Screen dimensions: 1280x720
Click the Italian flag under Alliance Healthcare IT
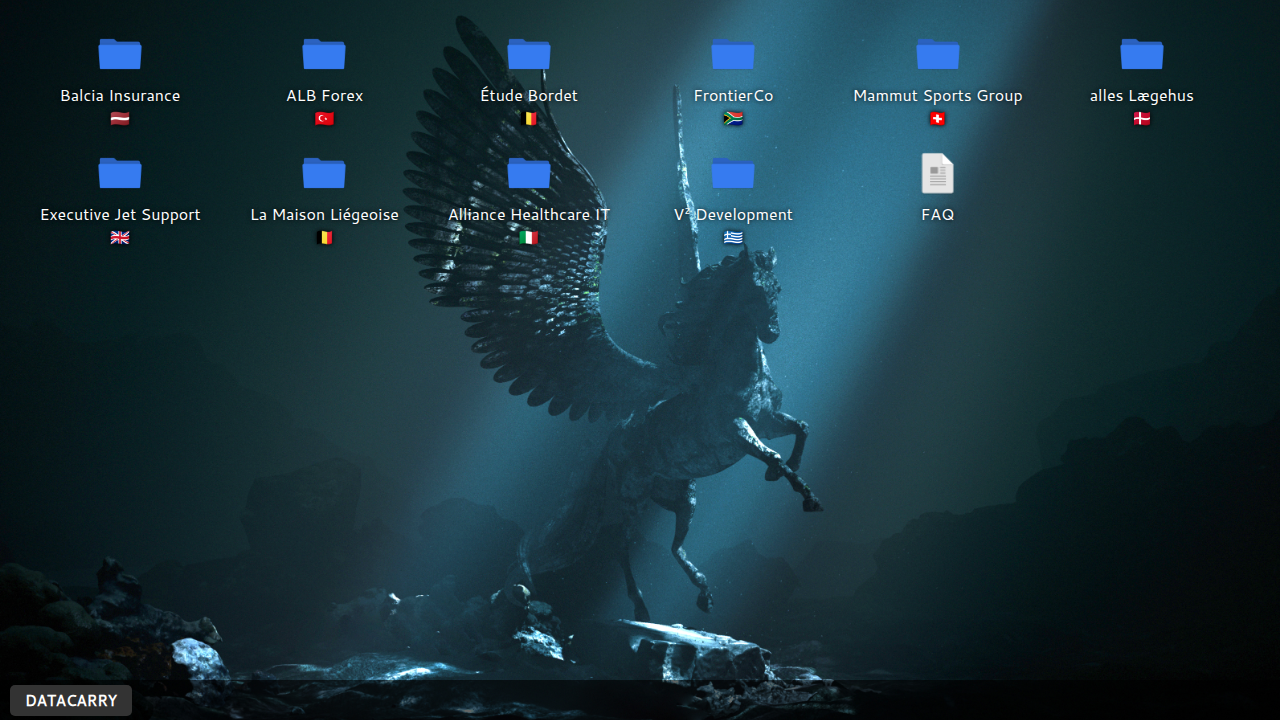(x=529, y=238)
